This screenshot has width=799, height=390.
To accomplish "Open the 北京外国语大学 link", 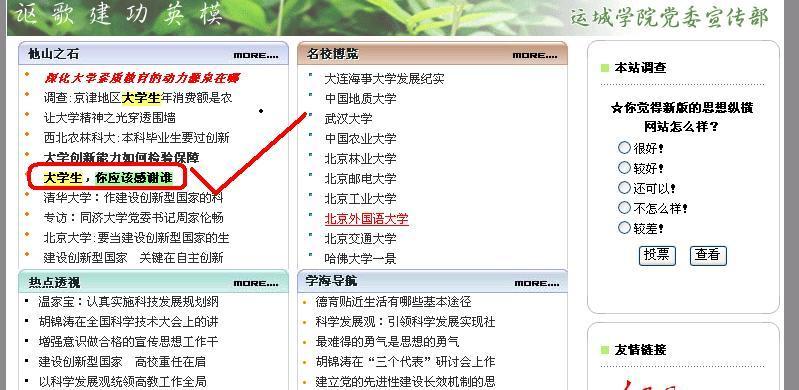I will 366,219.
